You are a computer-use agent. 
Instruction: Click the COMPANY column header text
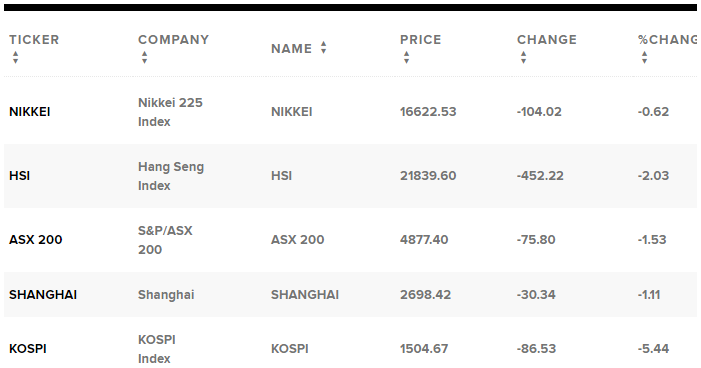coord(173,40)
